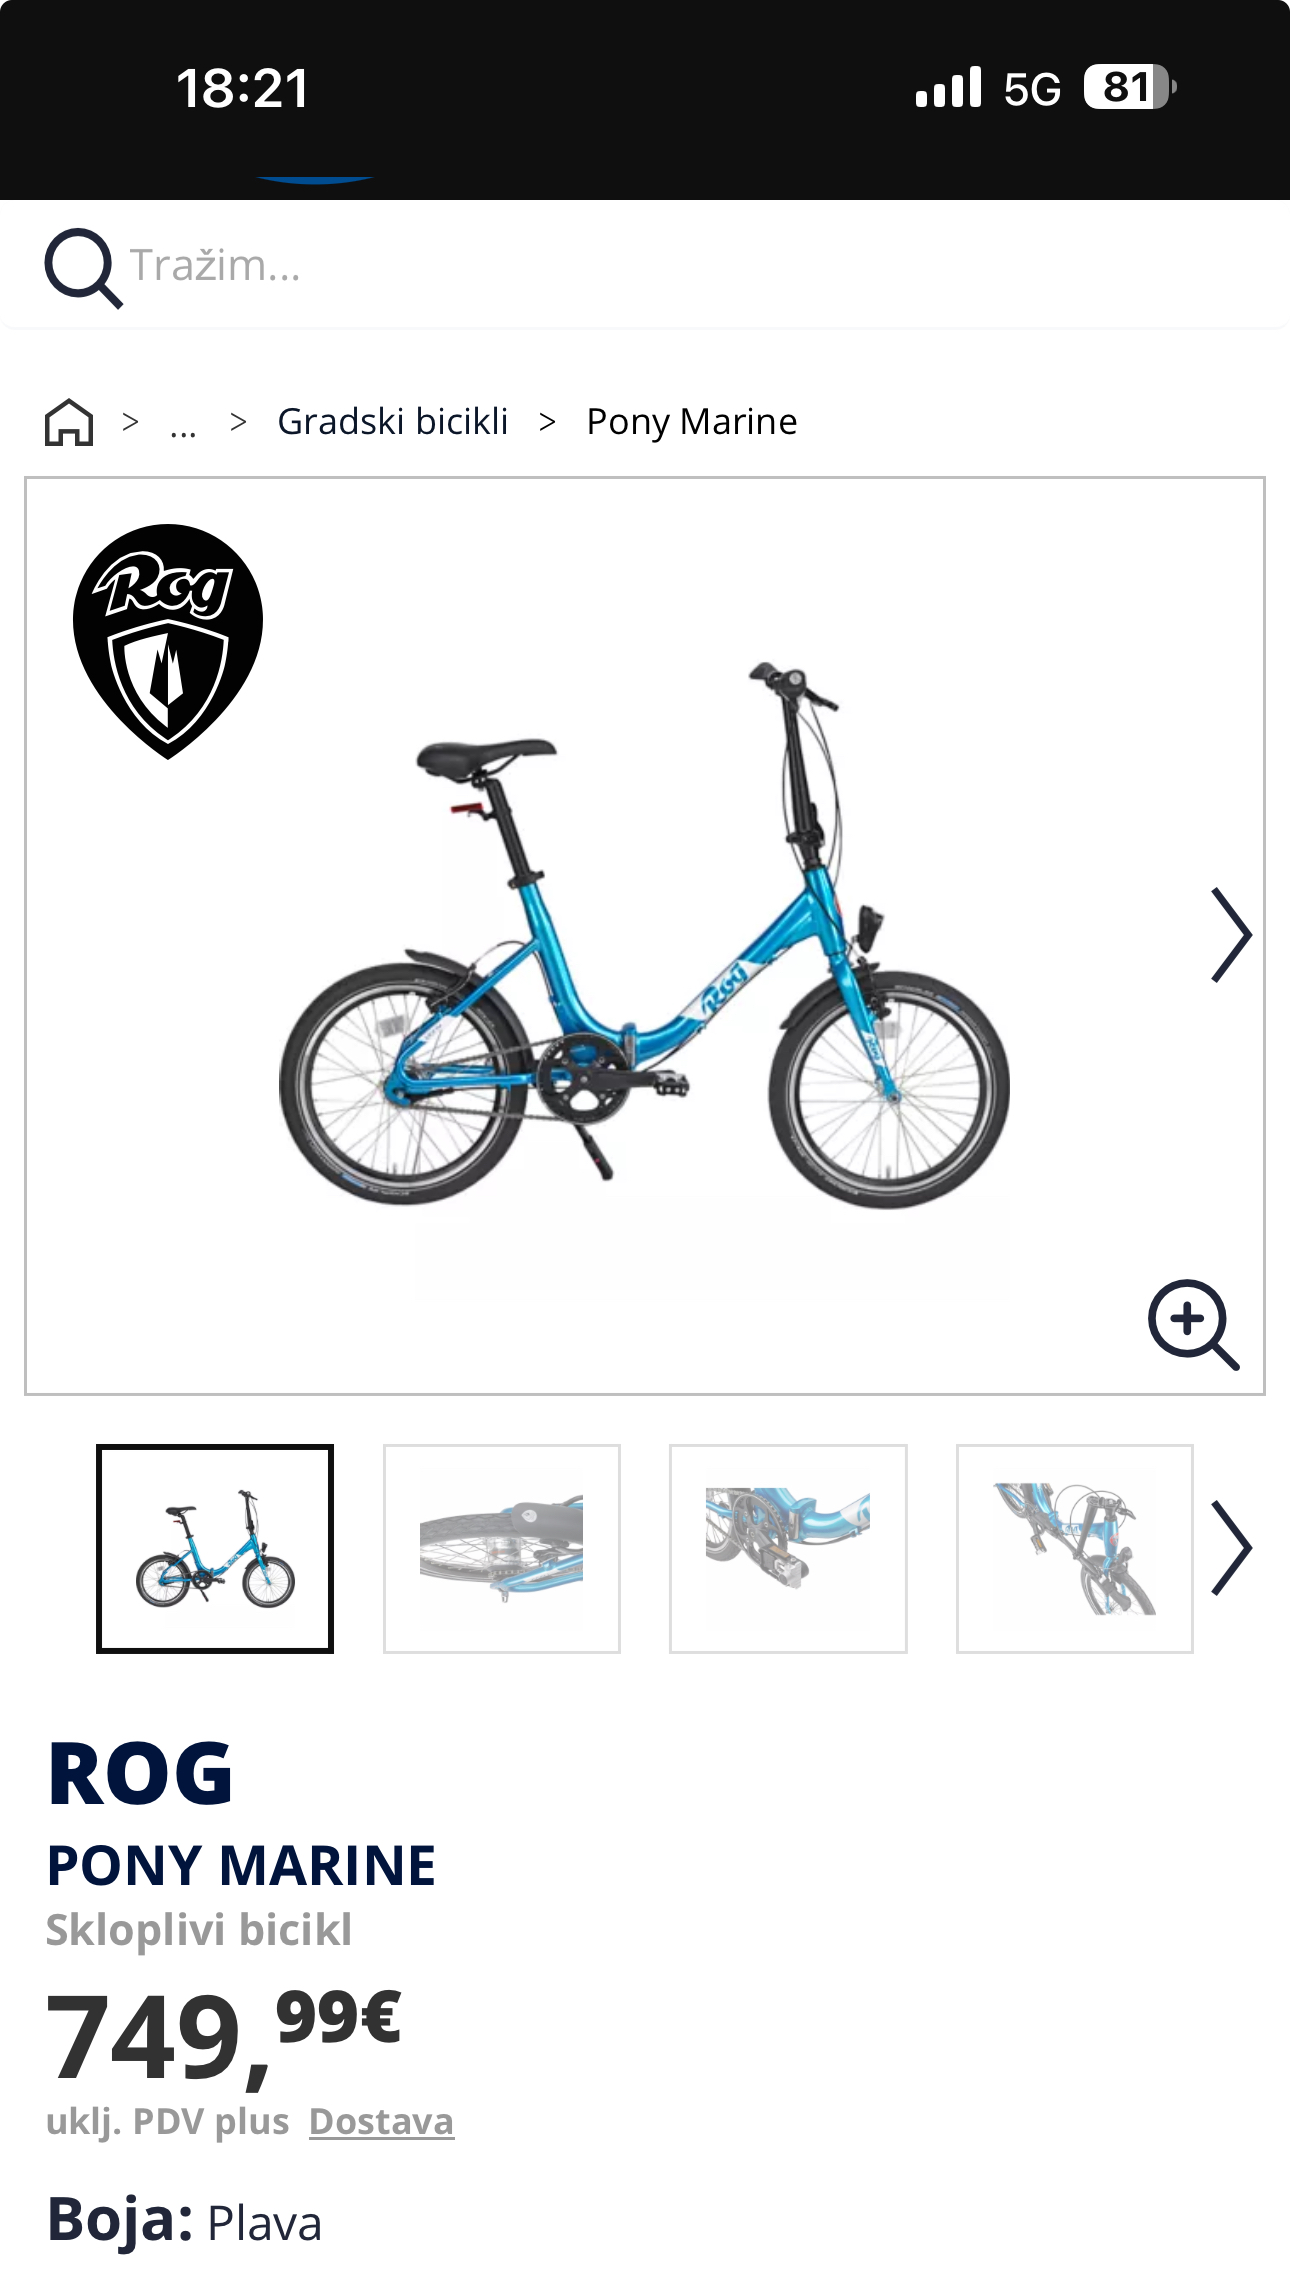Viewport: 1290px width, 2284px height.
Task: Click the main blue bicycle image
Action: pyautogui.click(x=645, y=935)
